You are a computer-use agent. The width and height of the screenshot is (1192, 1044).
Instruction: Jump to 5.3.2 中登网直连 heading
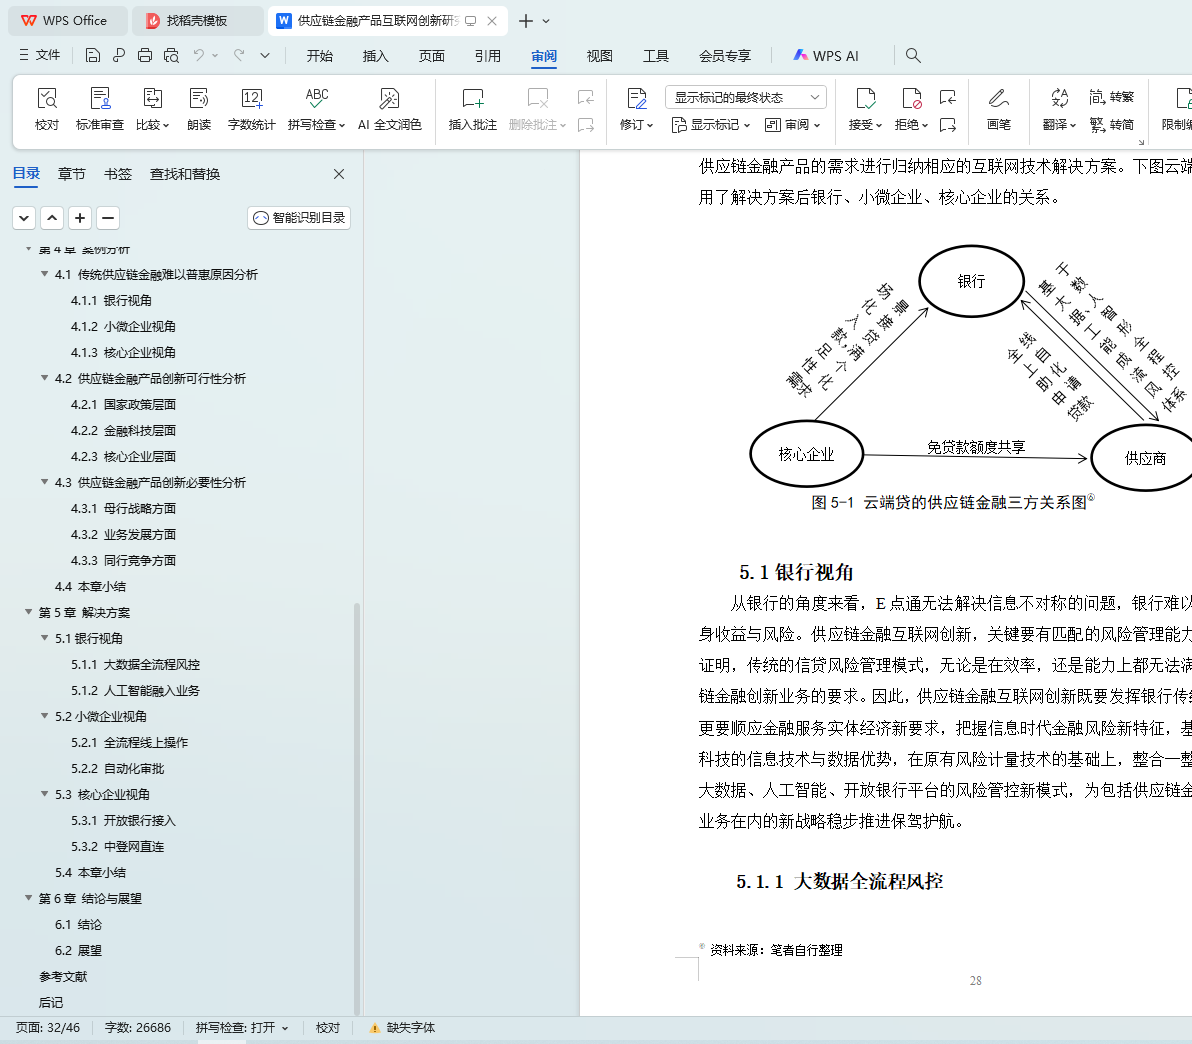point(117,846)
